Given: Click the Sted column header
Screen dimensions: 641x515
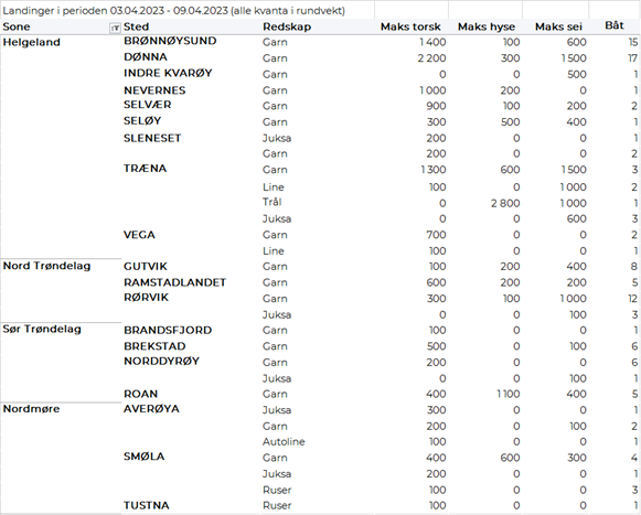Looking at the screenshot, I should coord(136,27).
